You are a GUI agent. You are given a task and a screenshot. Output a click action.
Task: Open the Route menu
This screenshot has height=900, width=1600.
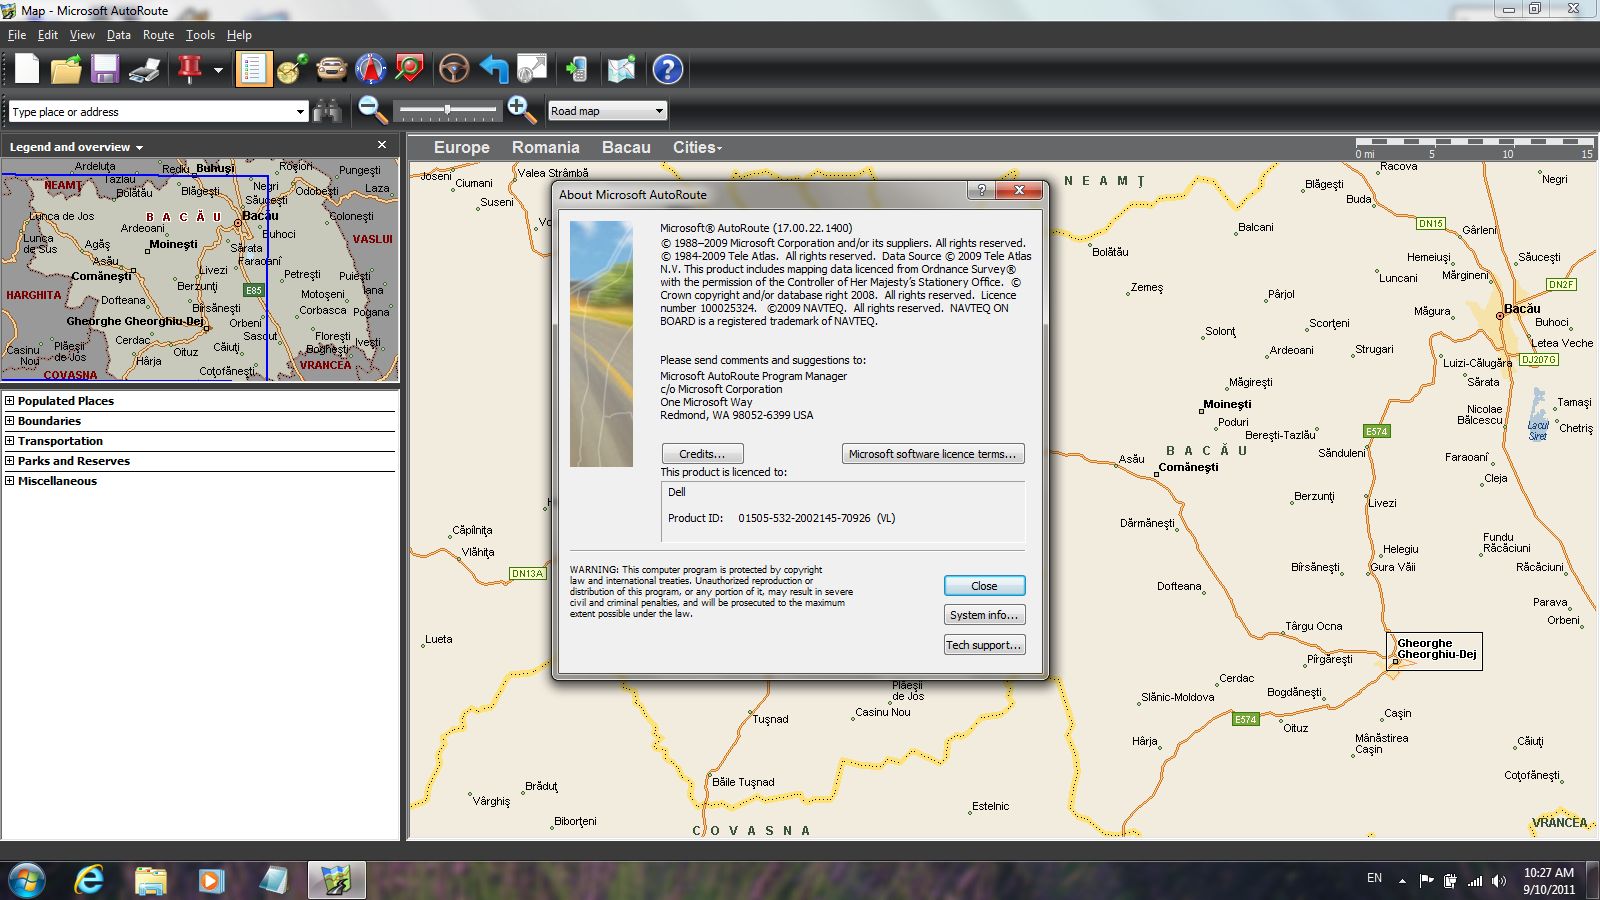point(158,35)
